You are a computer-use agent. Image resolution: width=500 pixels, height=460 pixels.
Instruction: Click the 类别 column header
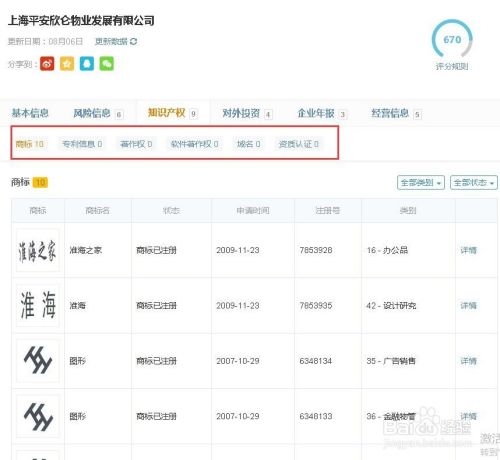pos(408,210)
